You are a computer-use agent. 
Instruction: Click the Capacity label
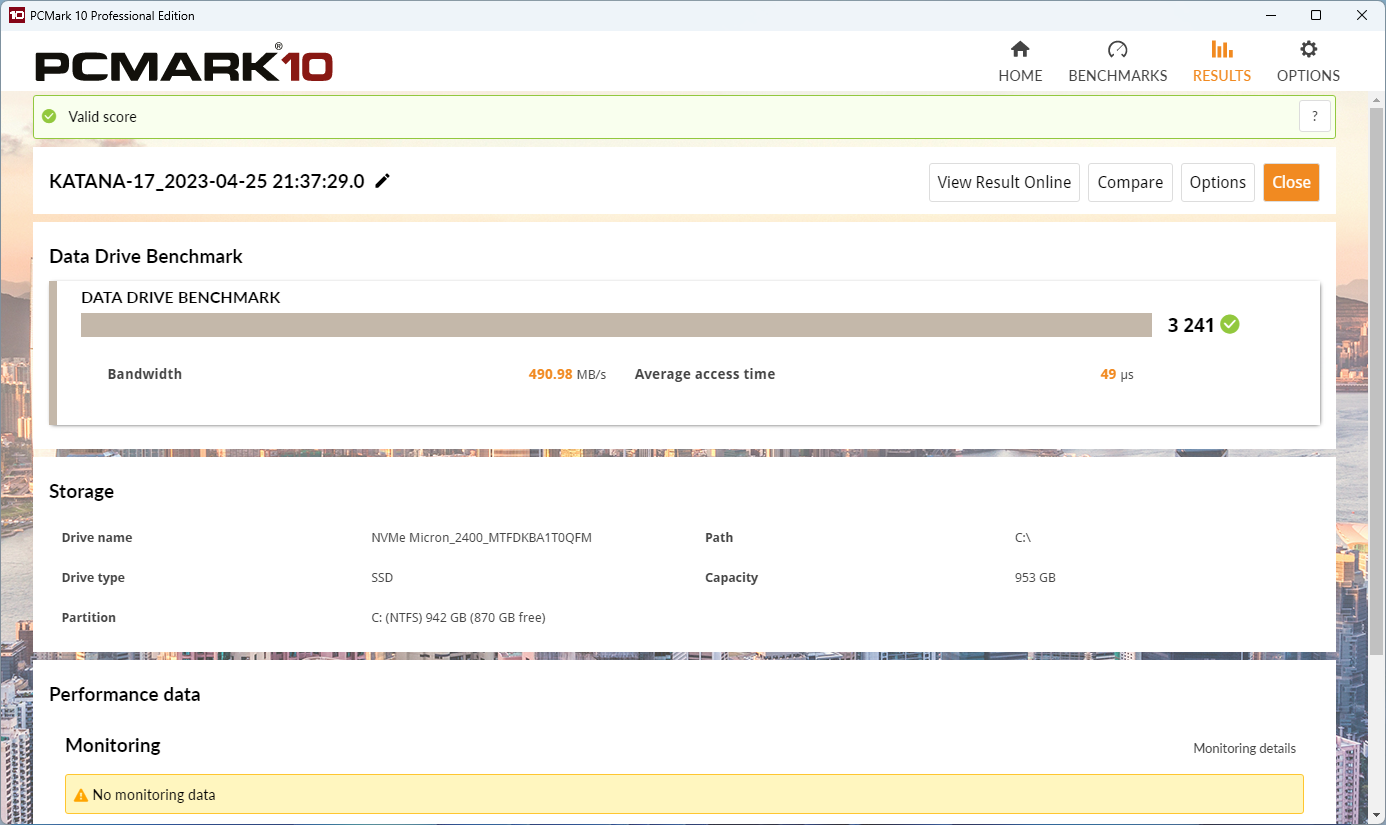732,578
